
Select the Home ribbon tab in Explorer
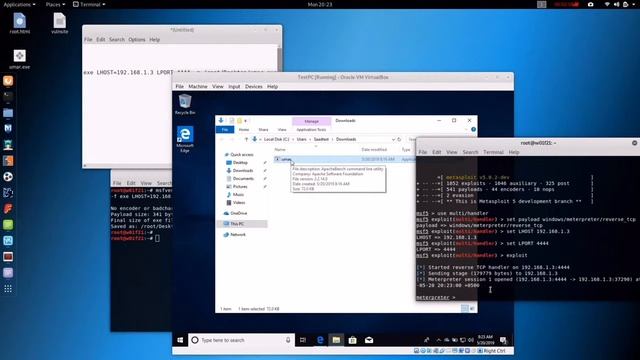(244, 129)
